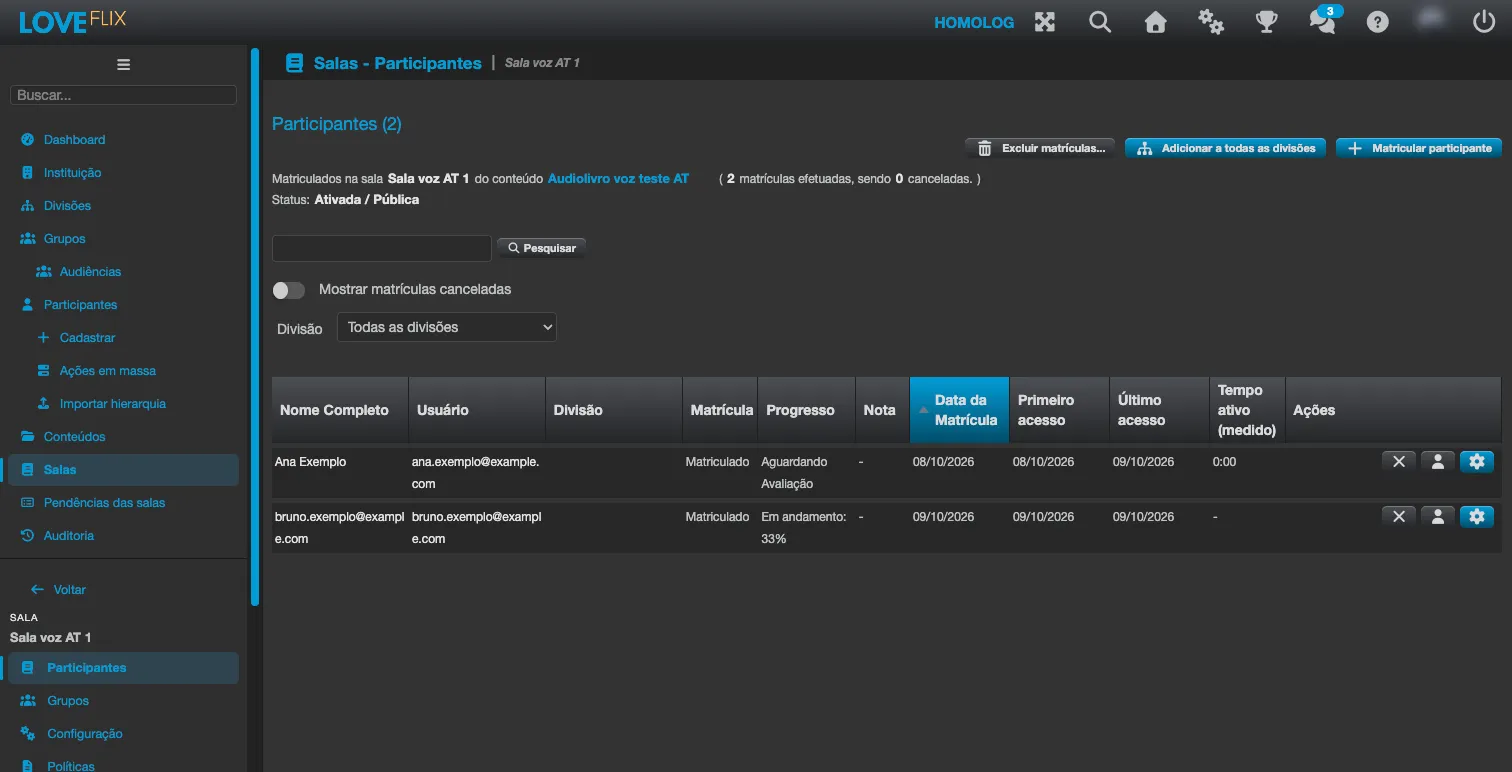Open the fullscreen expand icon in header

(1045, 22)
